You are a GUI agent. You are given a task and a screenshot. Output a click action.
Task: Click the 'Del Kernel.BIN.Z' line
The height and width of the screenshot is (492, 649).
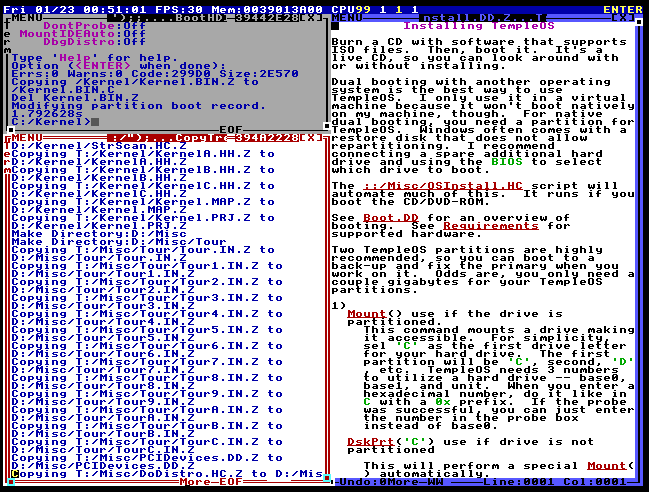(x=75, y=98)
